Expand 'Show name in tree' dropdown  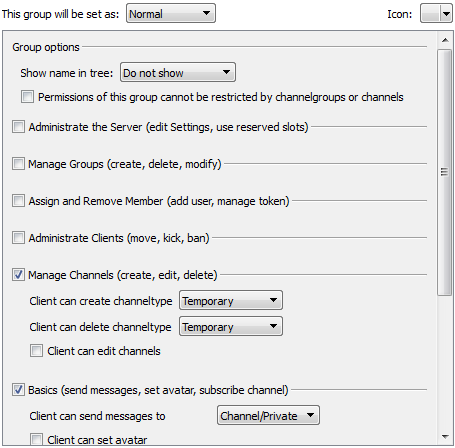178,72
